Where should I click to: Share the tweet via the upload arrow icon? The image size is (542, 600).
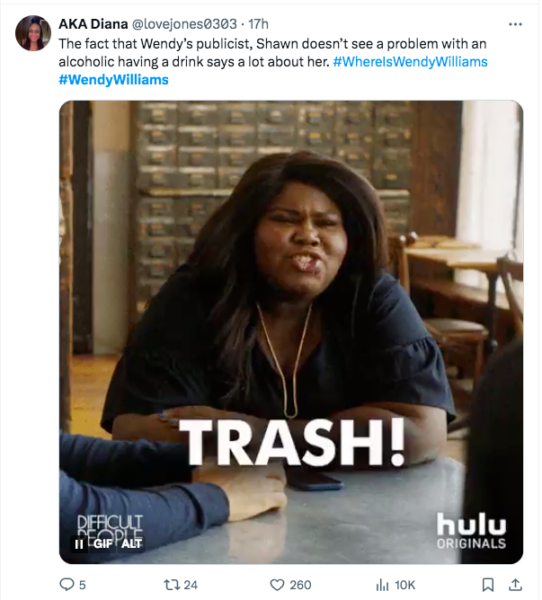[515, 584]
